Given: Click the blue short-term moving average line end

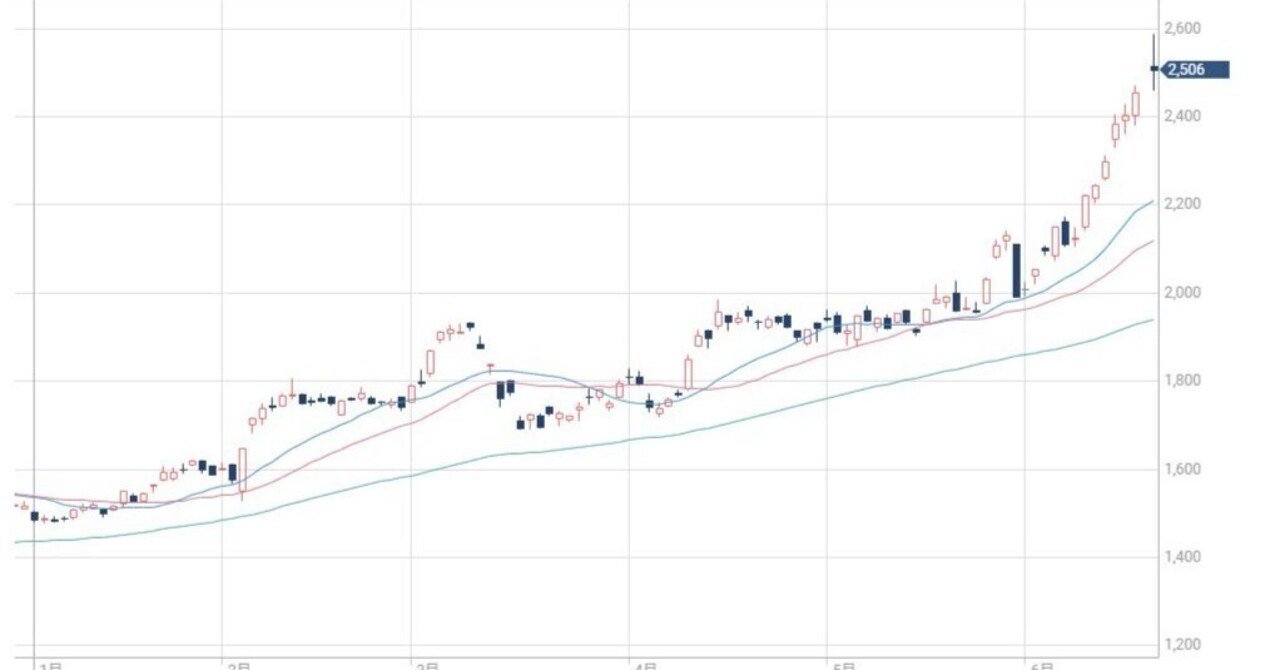Looking at the screenshot, I should pos(1150,203).
